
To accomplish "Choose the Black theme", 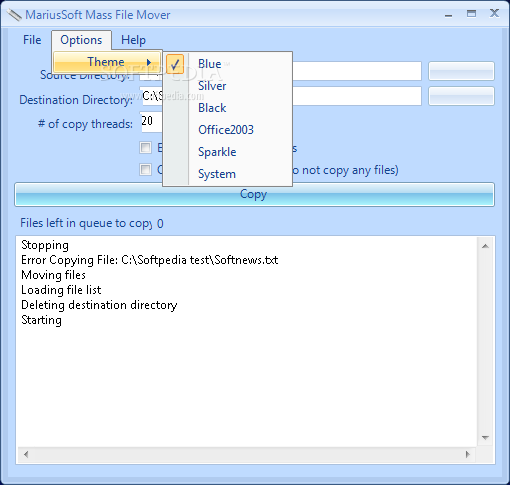I will pos(228,108).
